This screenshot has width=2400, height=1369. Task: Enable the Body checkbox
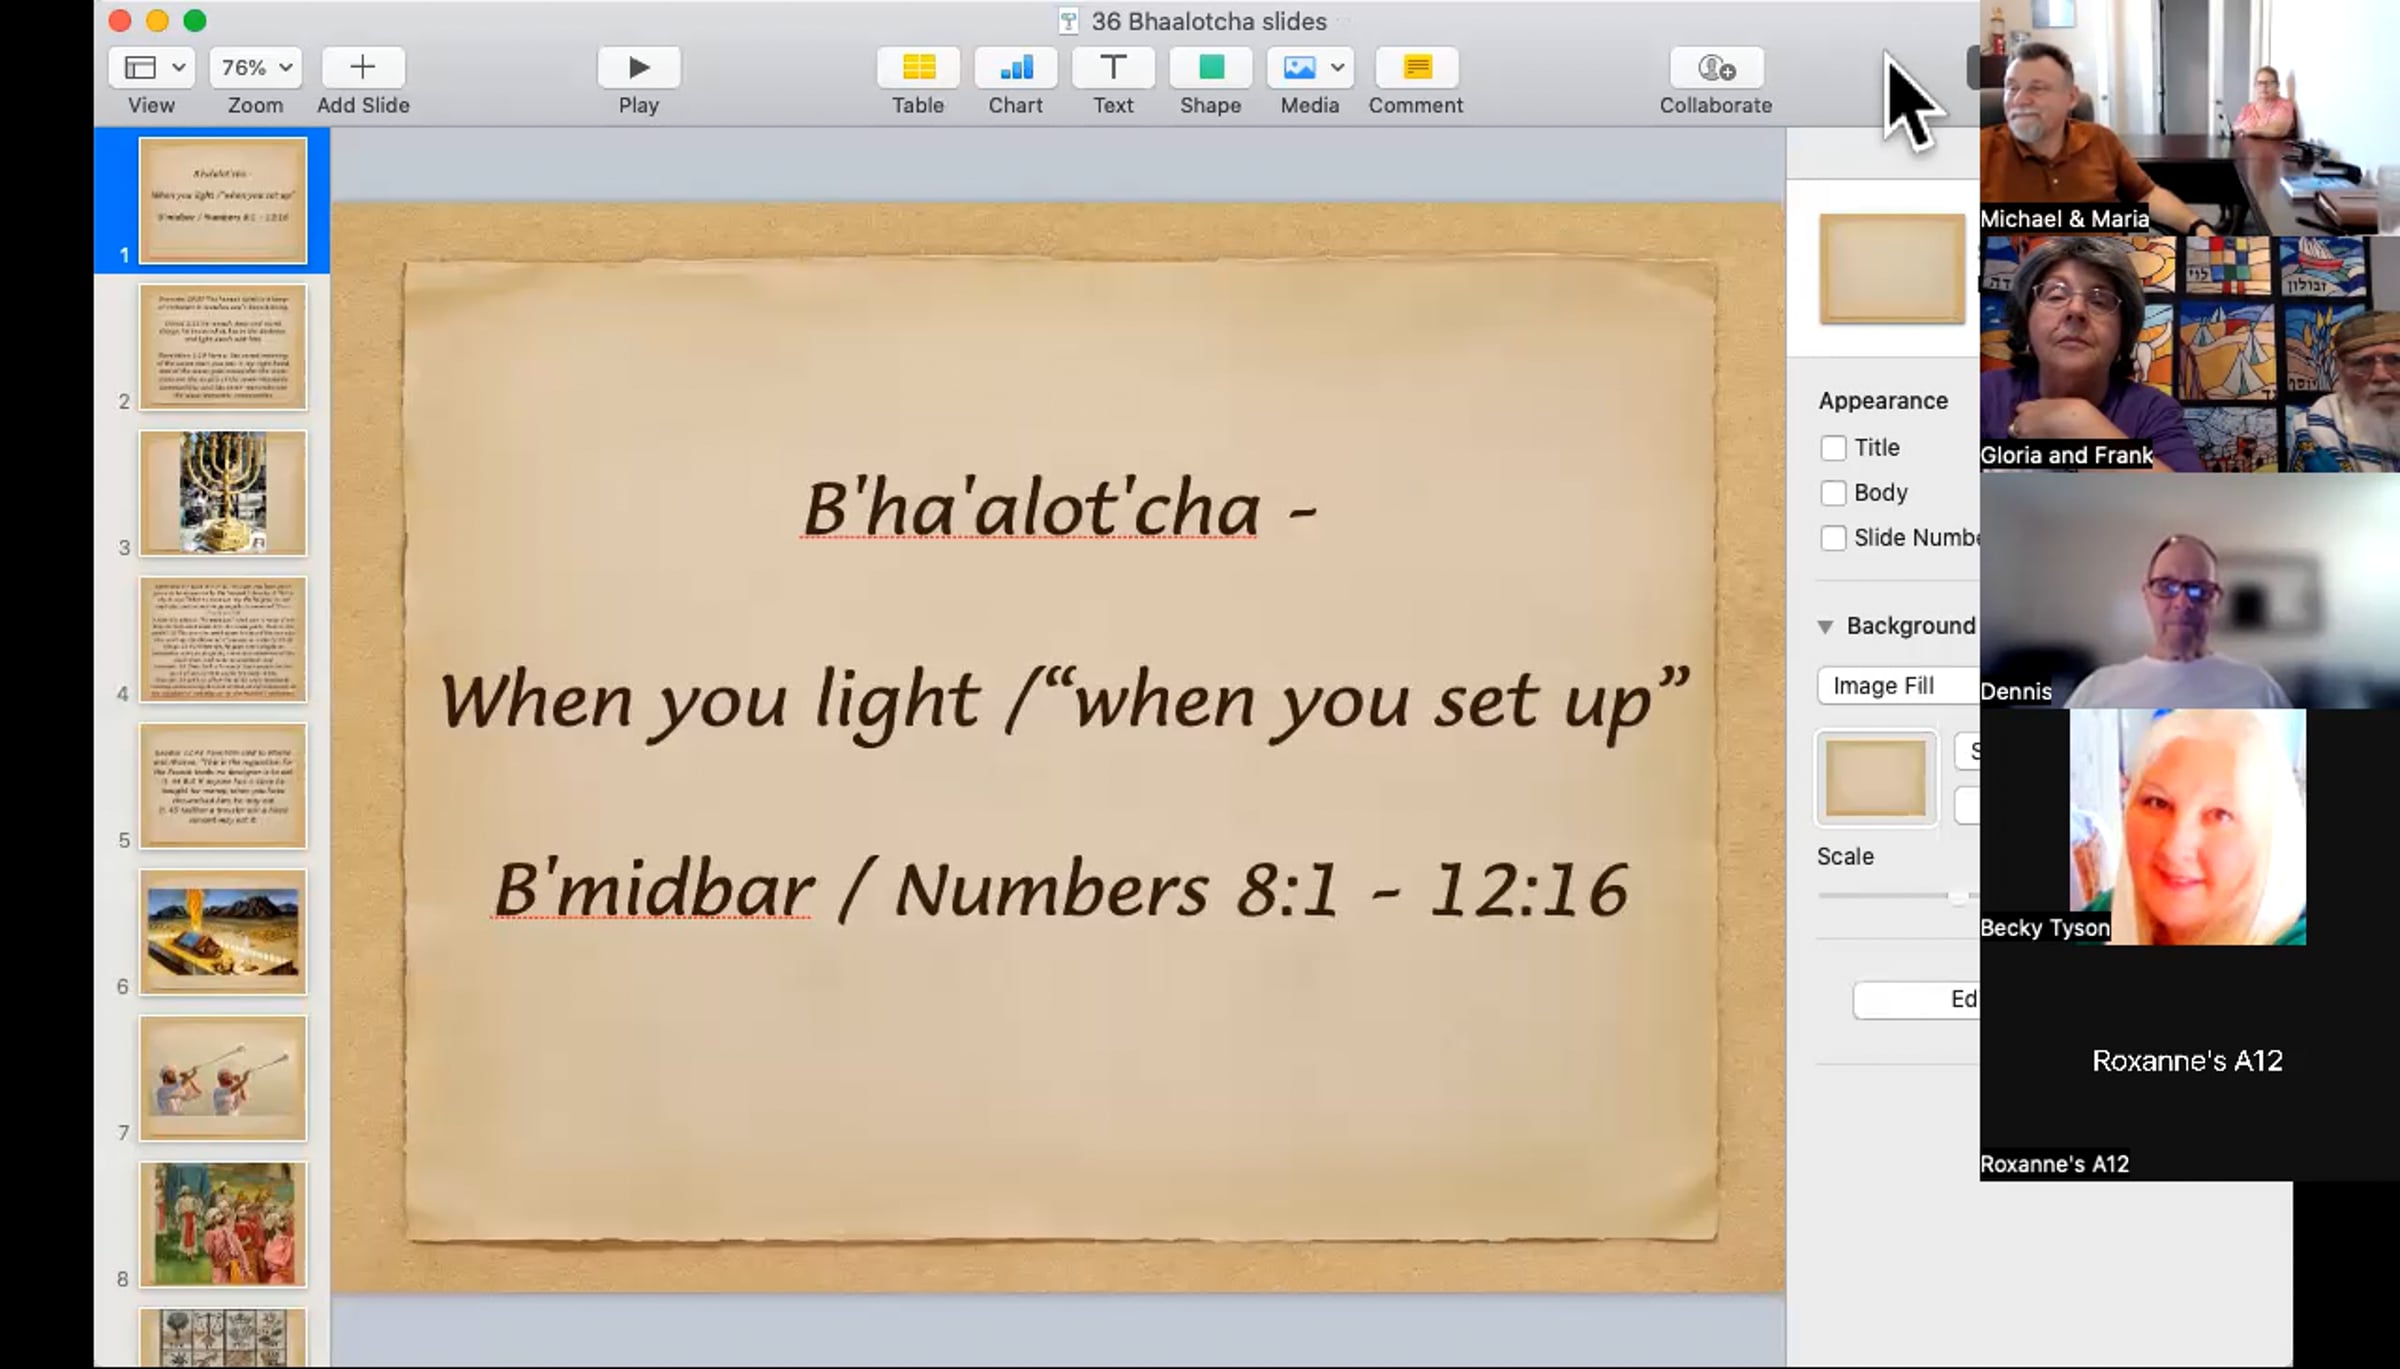(1833, 493)
